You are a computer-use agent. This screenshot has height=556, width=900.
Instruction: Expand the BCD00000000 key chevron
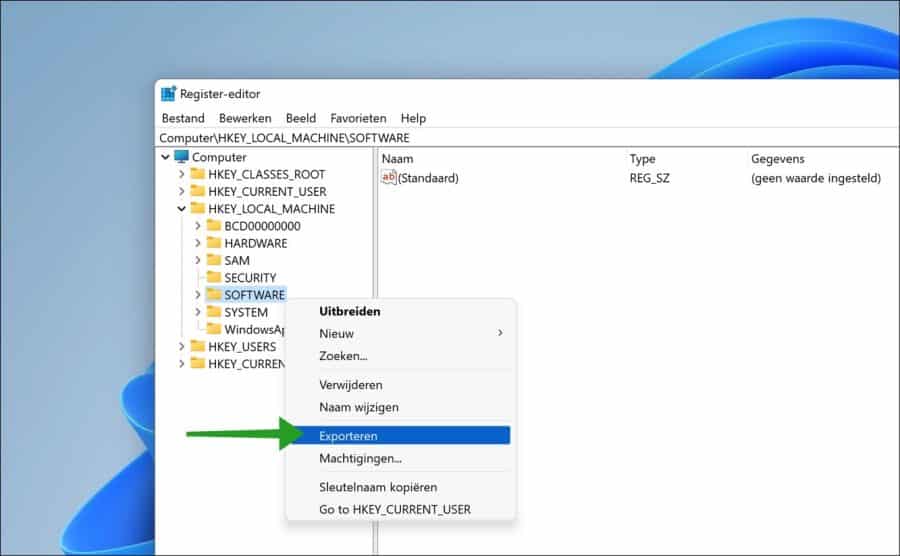197,225
